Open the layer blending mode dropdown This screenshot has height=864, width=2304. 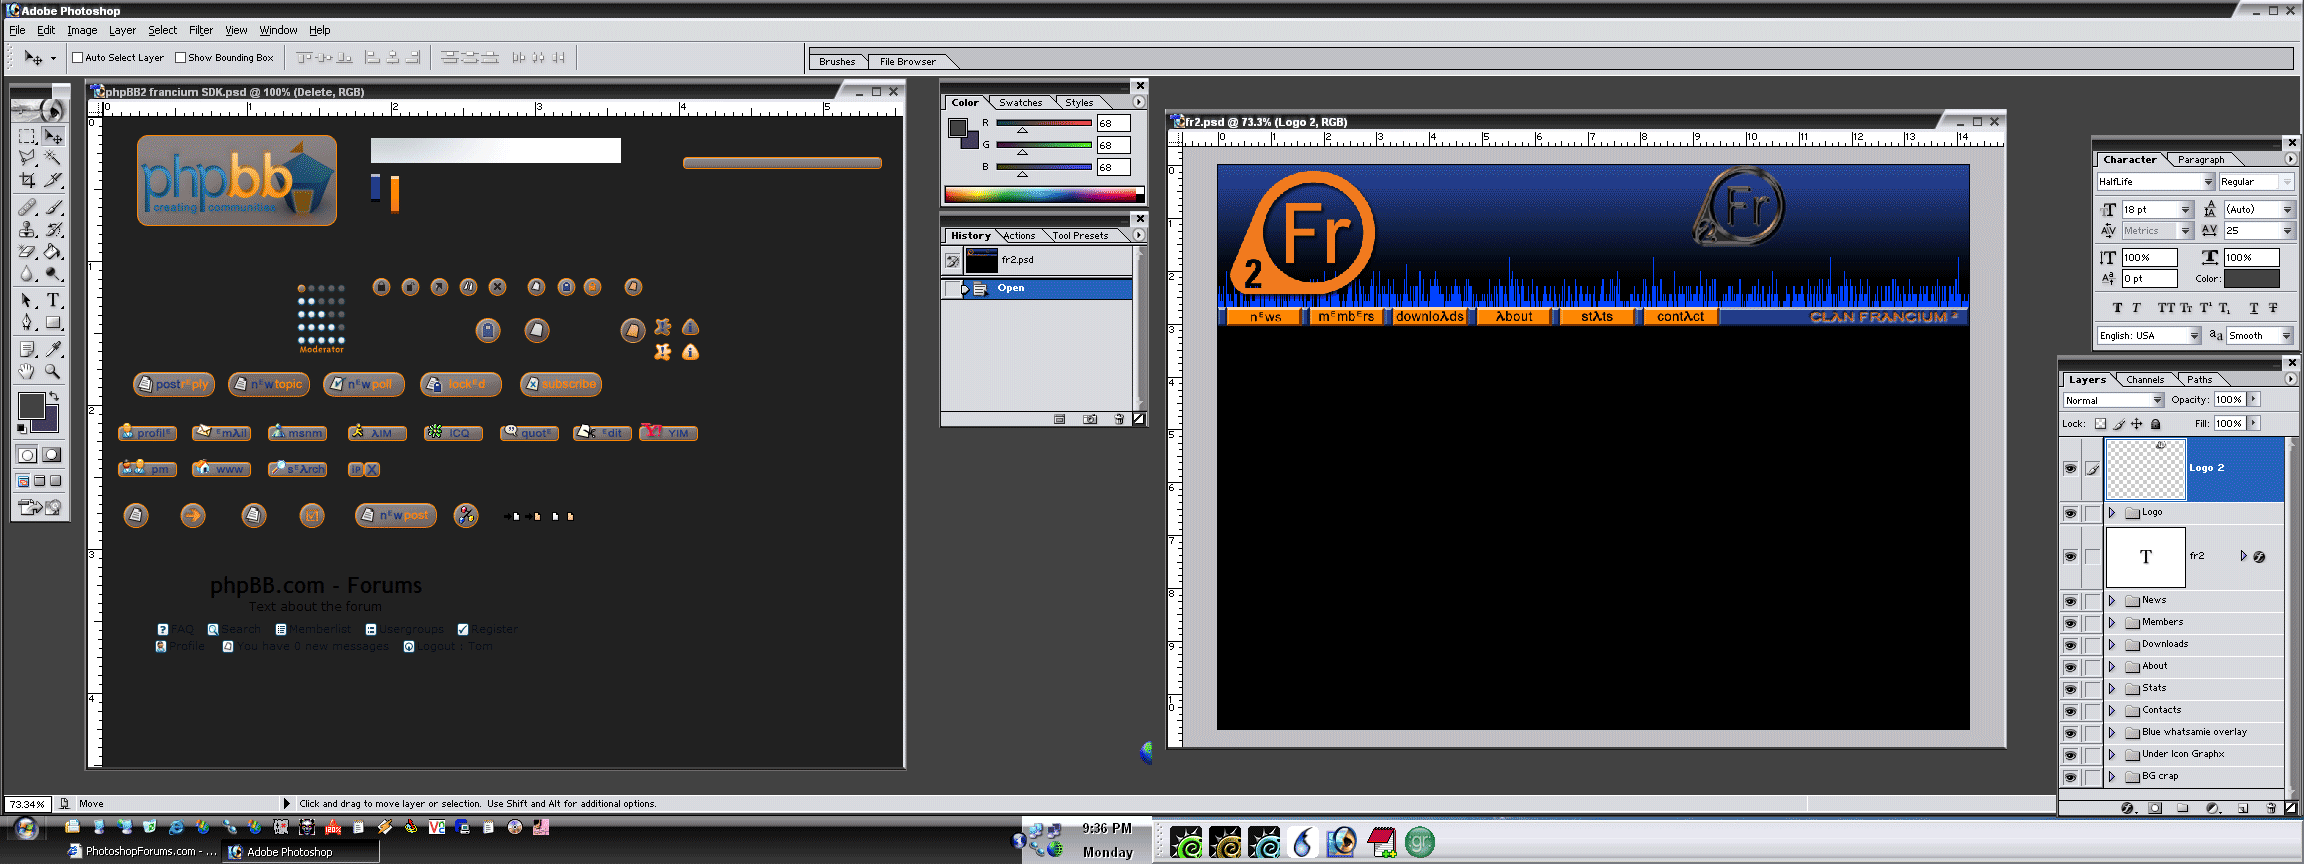click(x=2113, y=400)
